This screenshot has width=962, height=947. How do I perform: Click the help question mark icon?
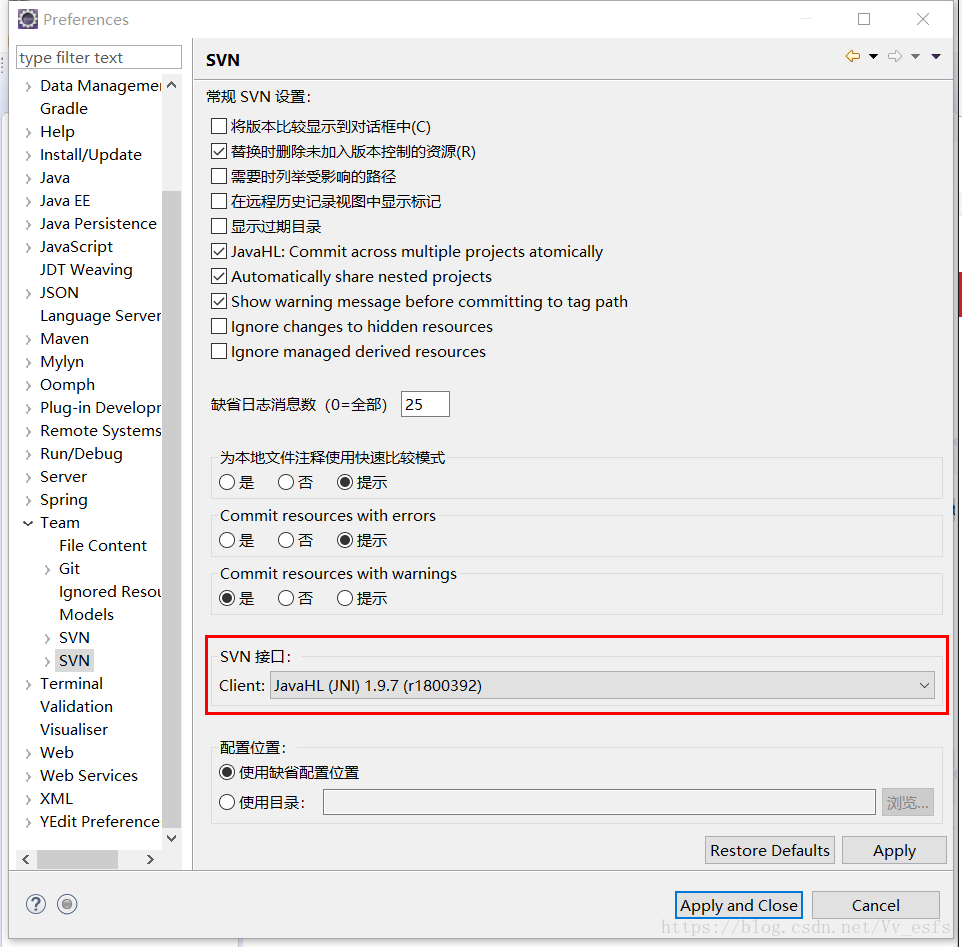tap(36, 904)
